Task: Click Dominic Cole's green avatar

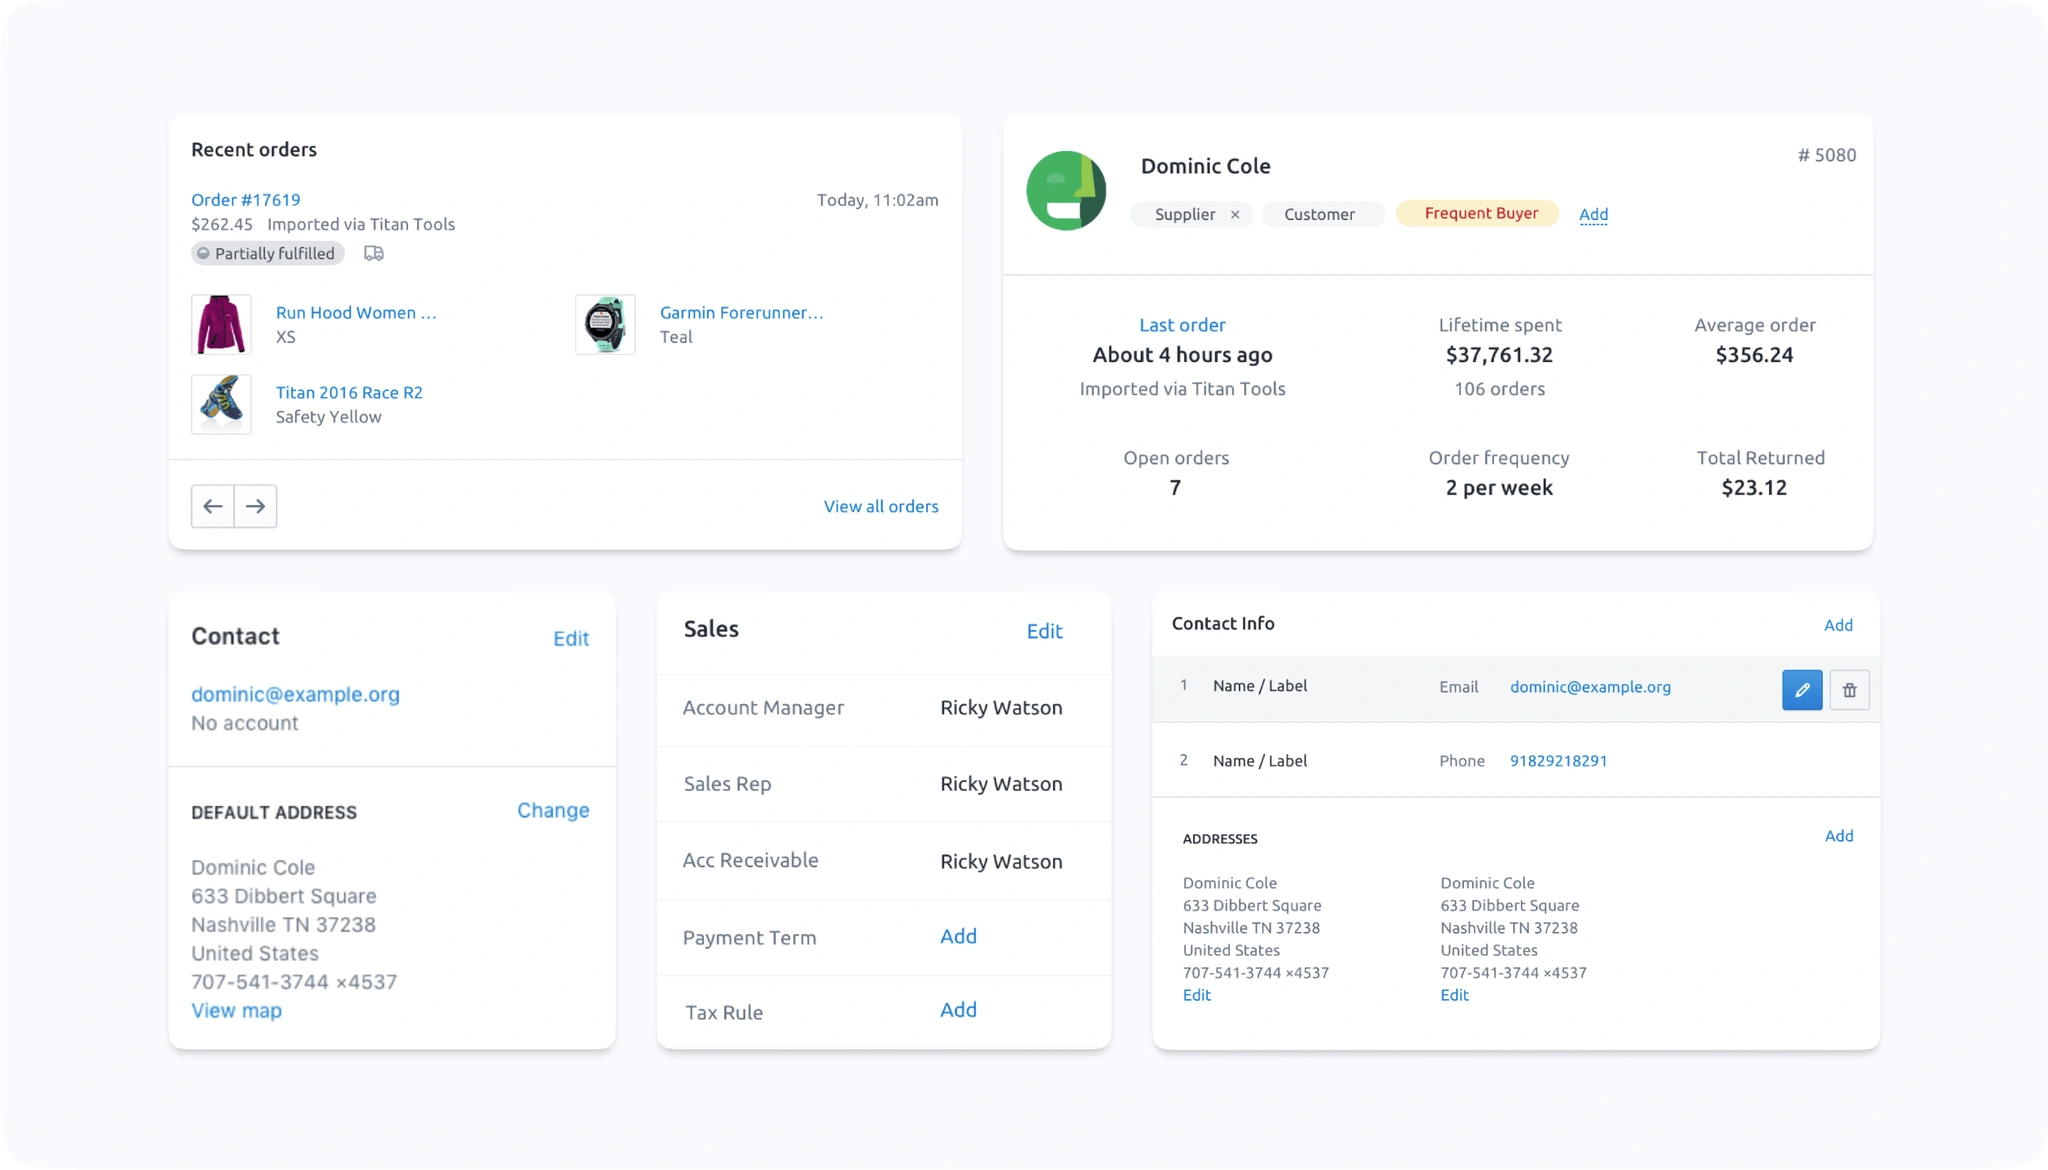Action: [1066, 191]
